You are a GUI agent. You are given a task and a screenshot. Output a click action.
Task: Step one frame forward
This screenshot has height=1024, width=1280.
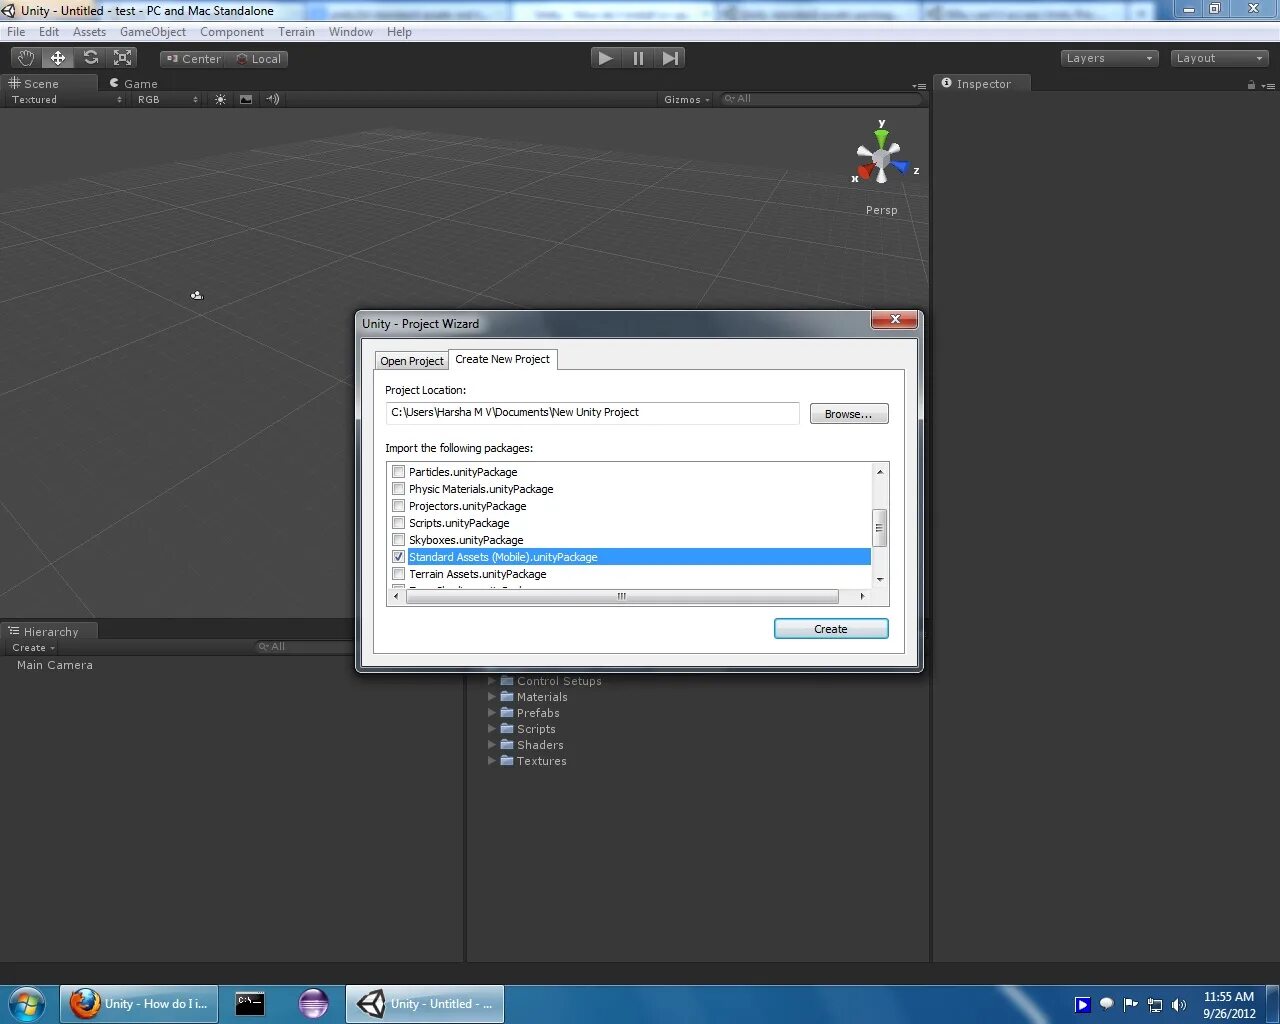coord(671,58)
